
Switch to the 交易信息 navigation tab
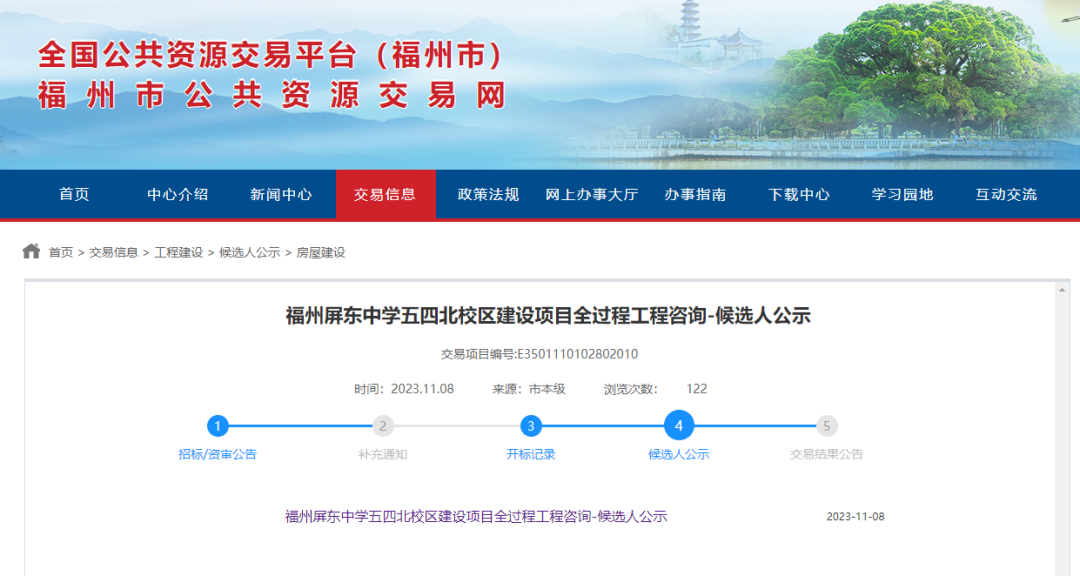point(386,195)
